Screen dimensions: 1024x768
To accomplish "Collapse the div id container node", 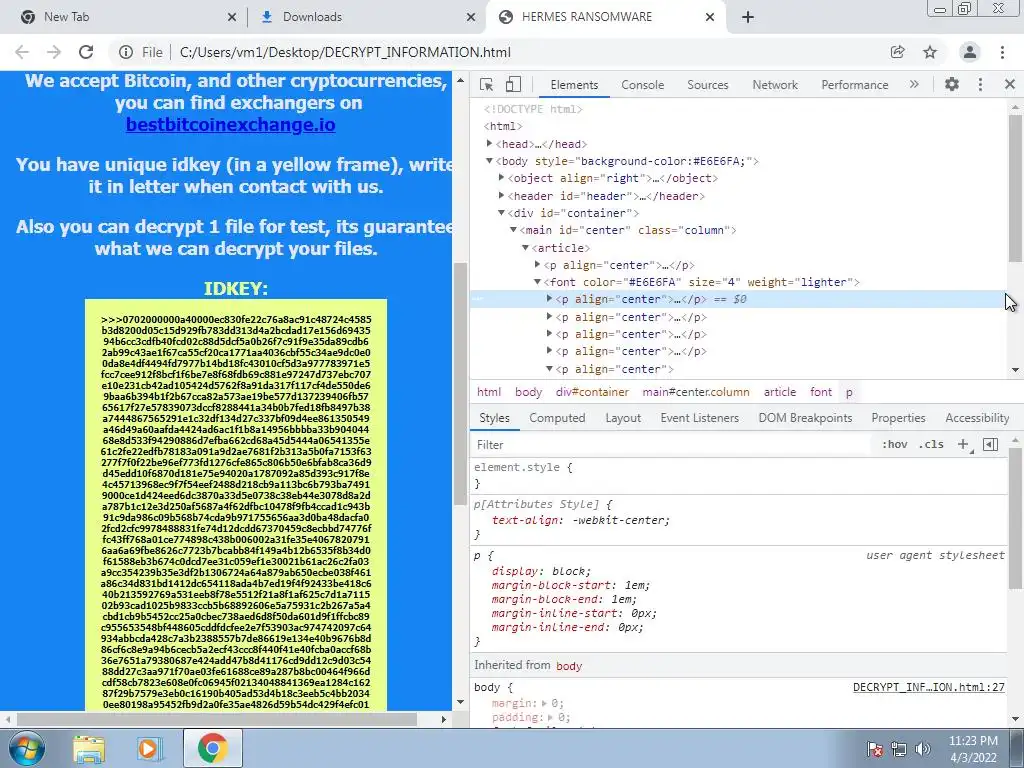I will coord(501,213).
